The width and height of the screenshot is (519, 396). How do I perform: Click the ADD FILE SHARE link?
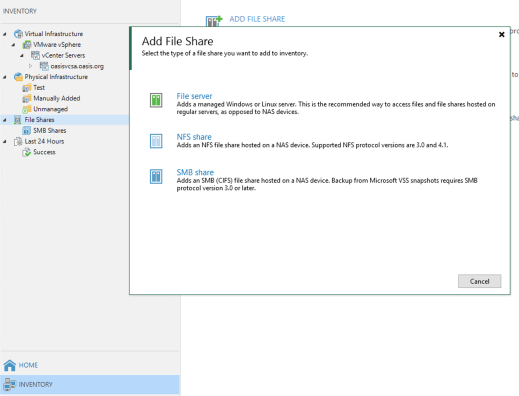(257, 19)
